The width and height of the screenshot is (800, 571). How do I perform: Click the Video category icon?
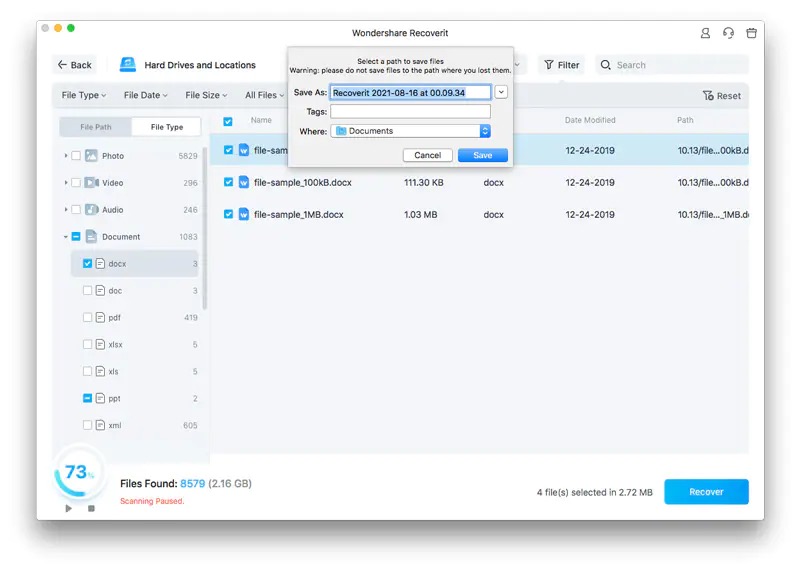coord(91,183)
